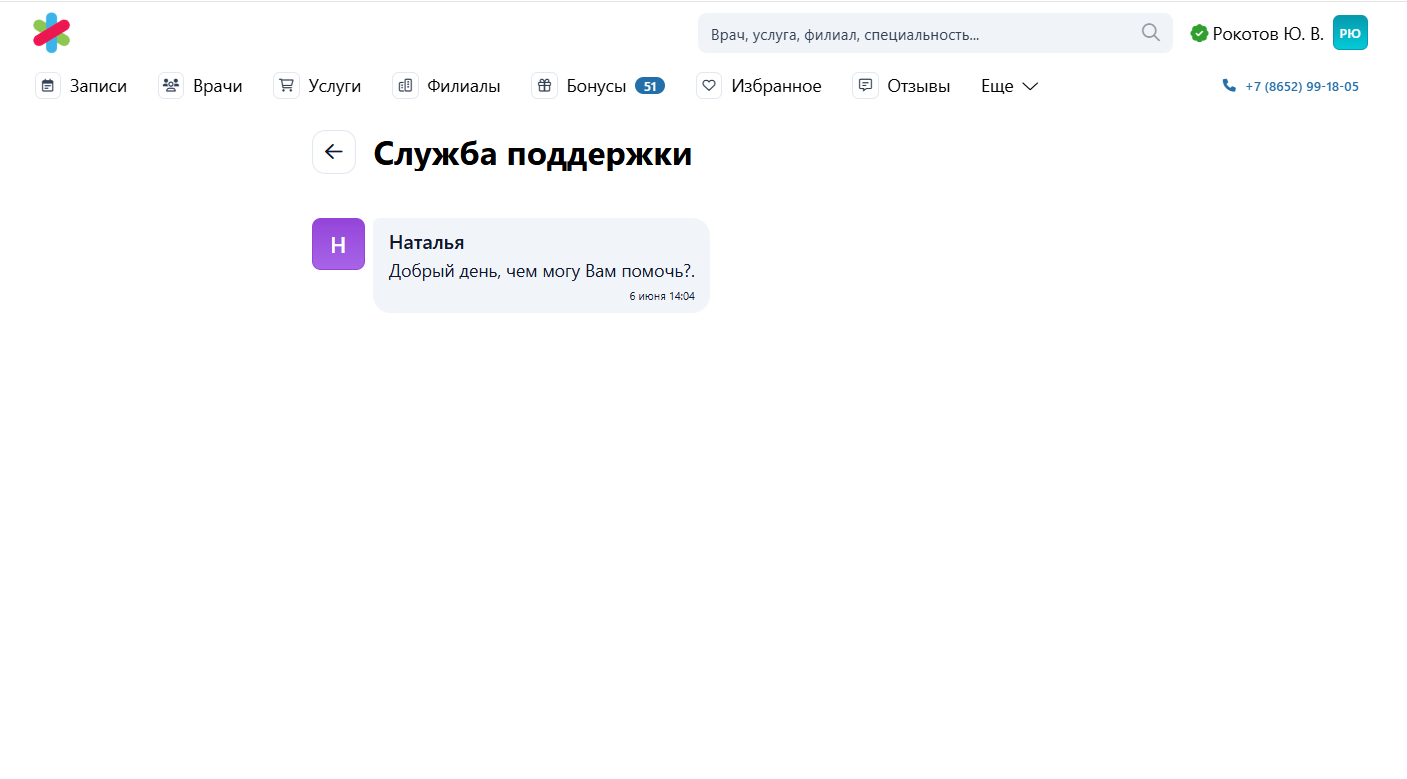Open the Записи menu item

[98, 86]
